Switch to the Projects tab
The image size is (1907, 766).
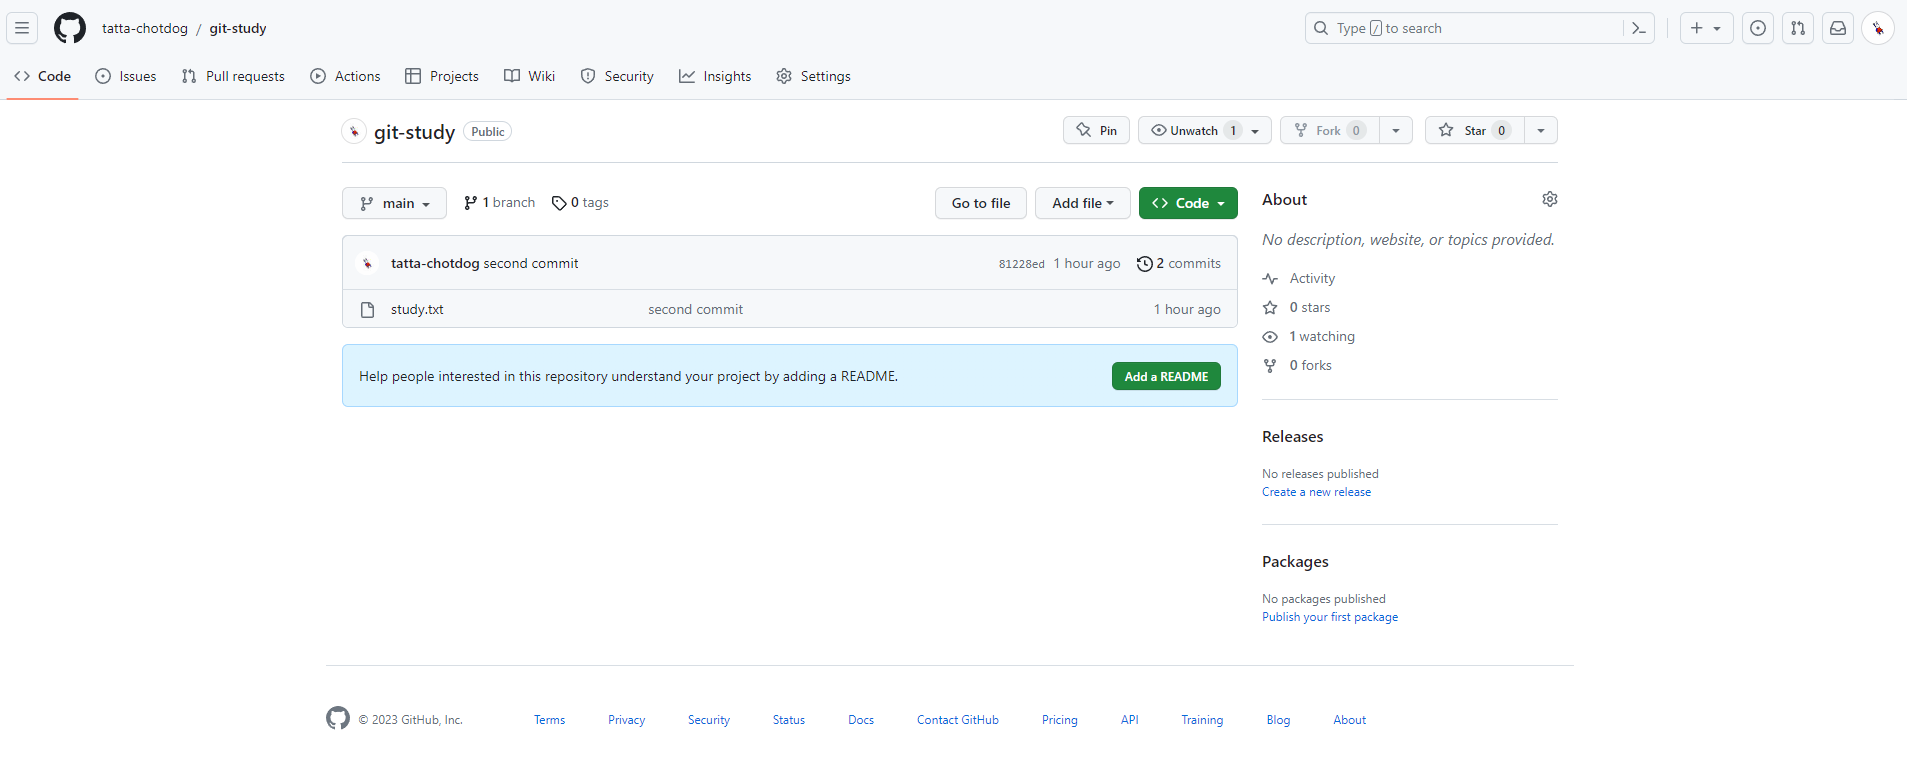441,76
